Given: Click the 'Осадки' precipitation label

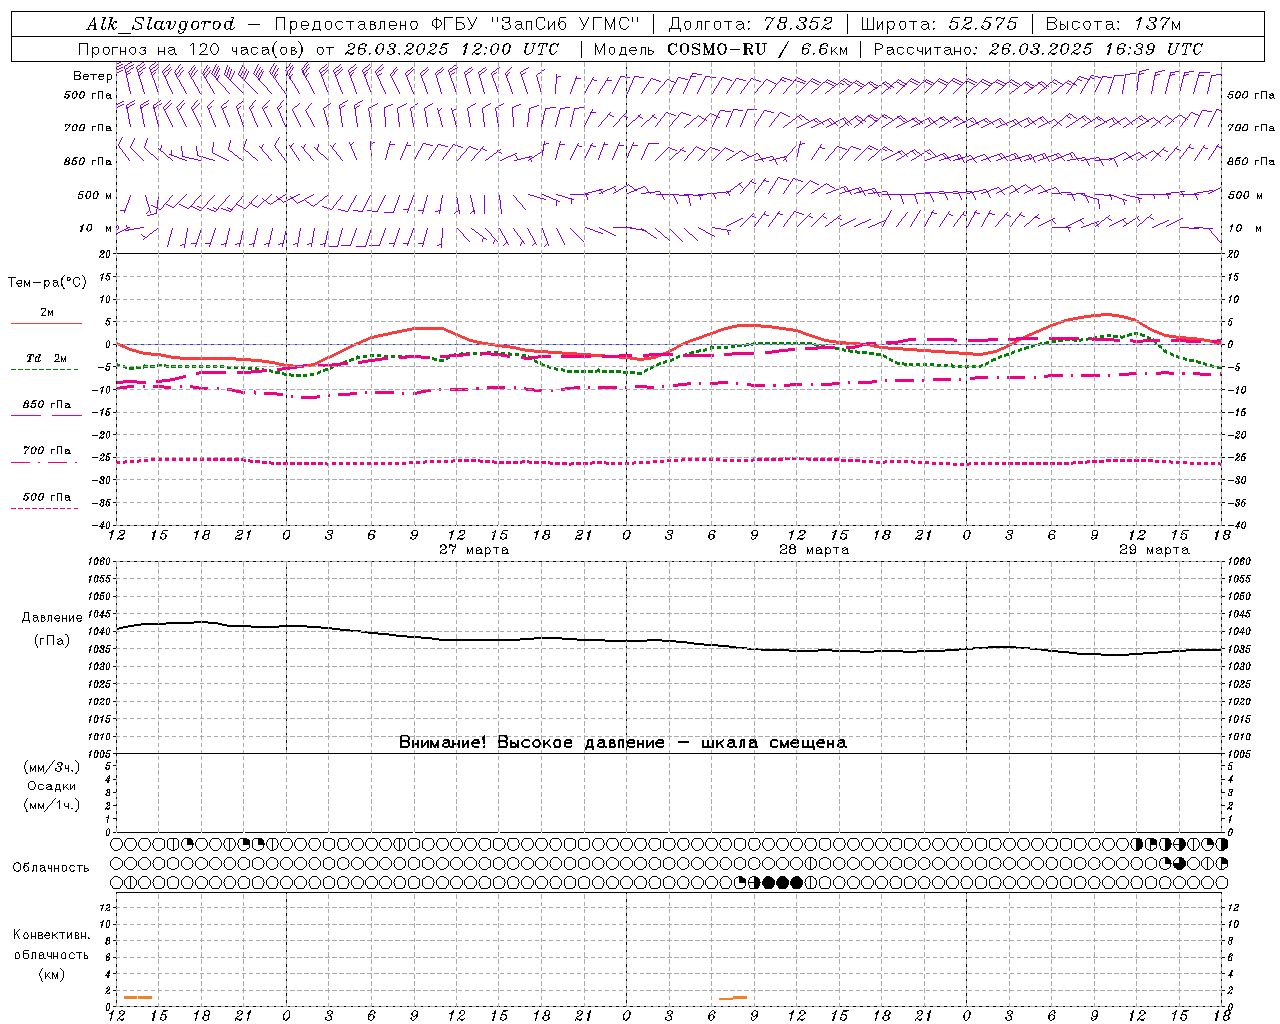Looking at the screenshot, I should [52, 787].
